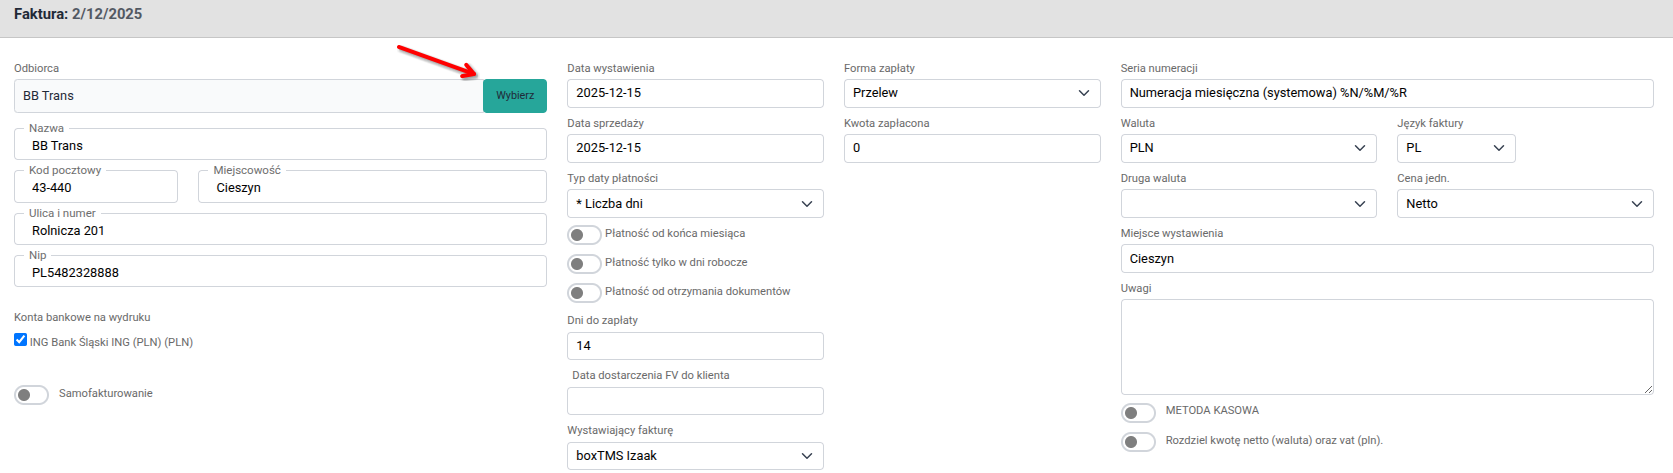1673x473 pixels.
Task: Focus the Dni do zapłaty field
Action: point(695,346)
